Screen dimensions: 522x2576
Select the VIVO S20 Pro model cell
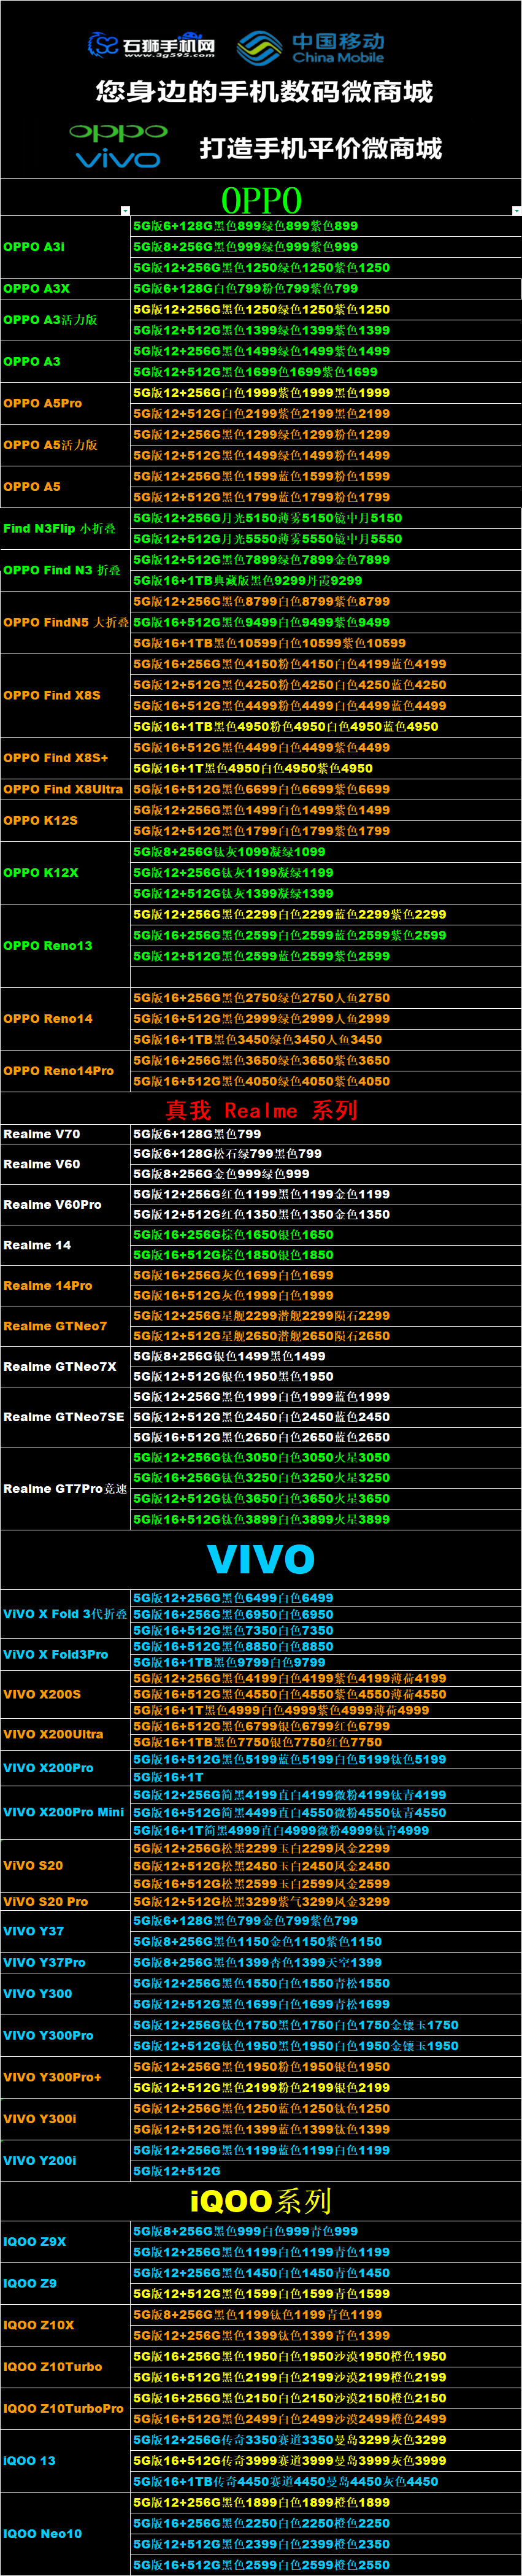[66, 1901]
